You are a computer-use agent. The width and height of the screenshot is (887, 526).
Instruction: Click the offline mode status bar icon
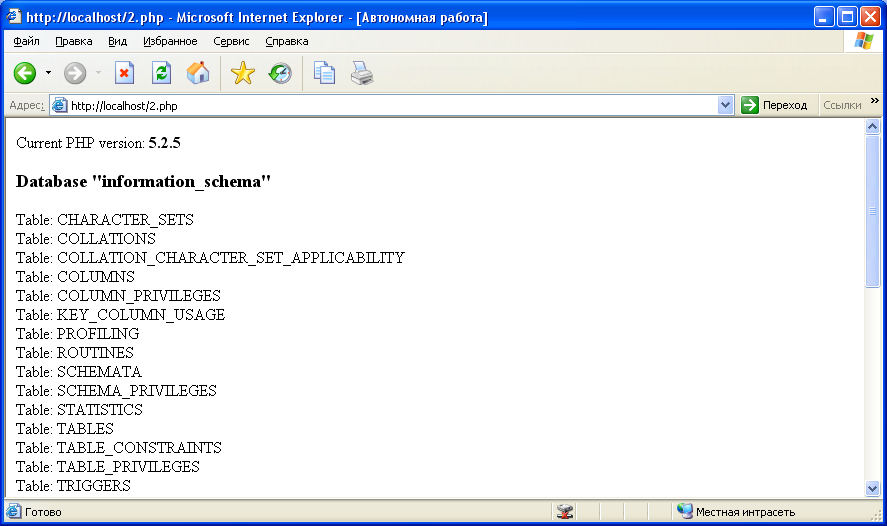(x=565, y=511)
